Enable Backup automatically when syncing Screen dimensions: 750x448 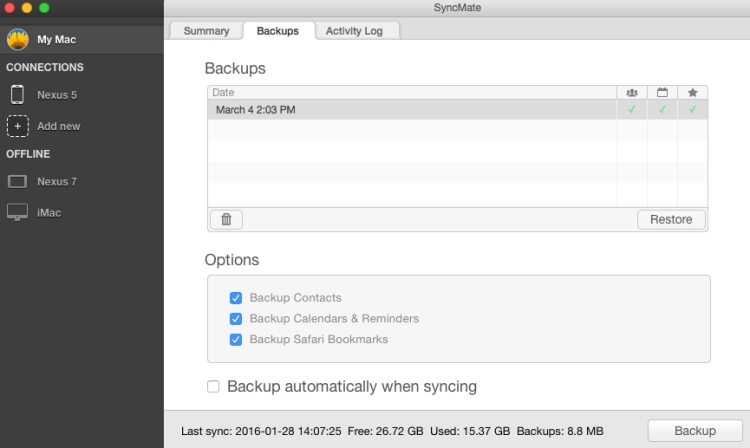pos(213,386)
